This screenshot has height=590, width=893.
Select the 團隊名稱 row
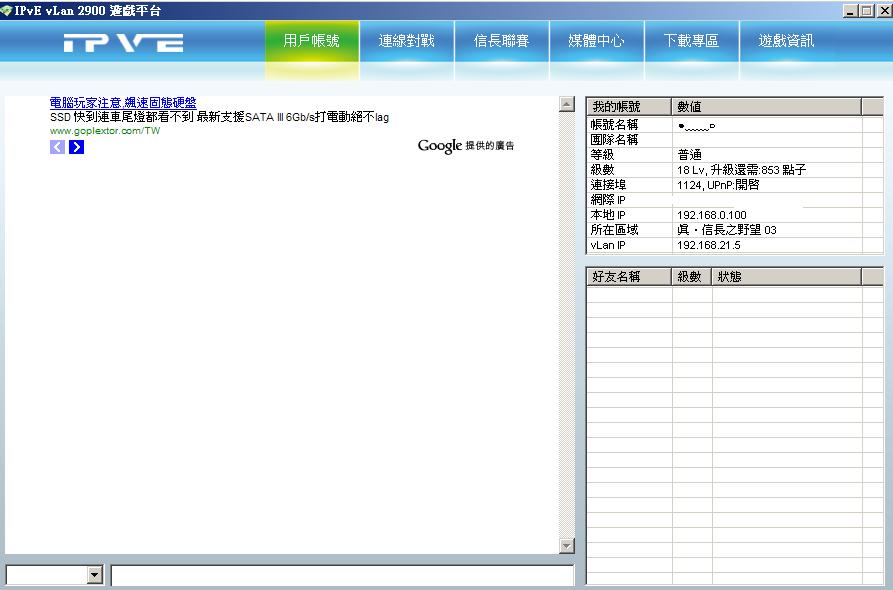point(735,140)
